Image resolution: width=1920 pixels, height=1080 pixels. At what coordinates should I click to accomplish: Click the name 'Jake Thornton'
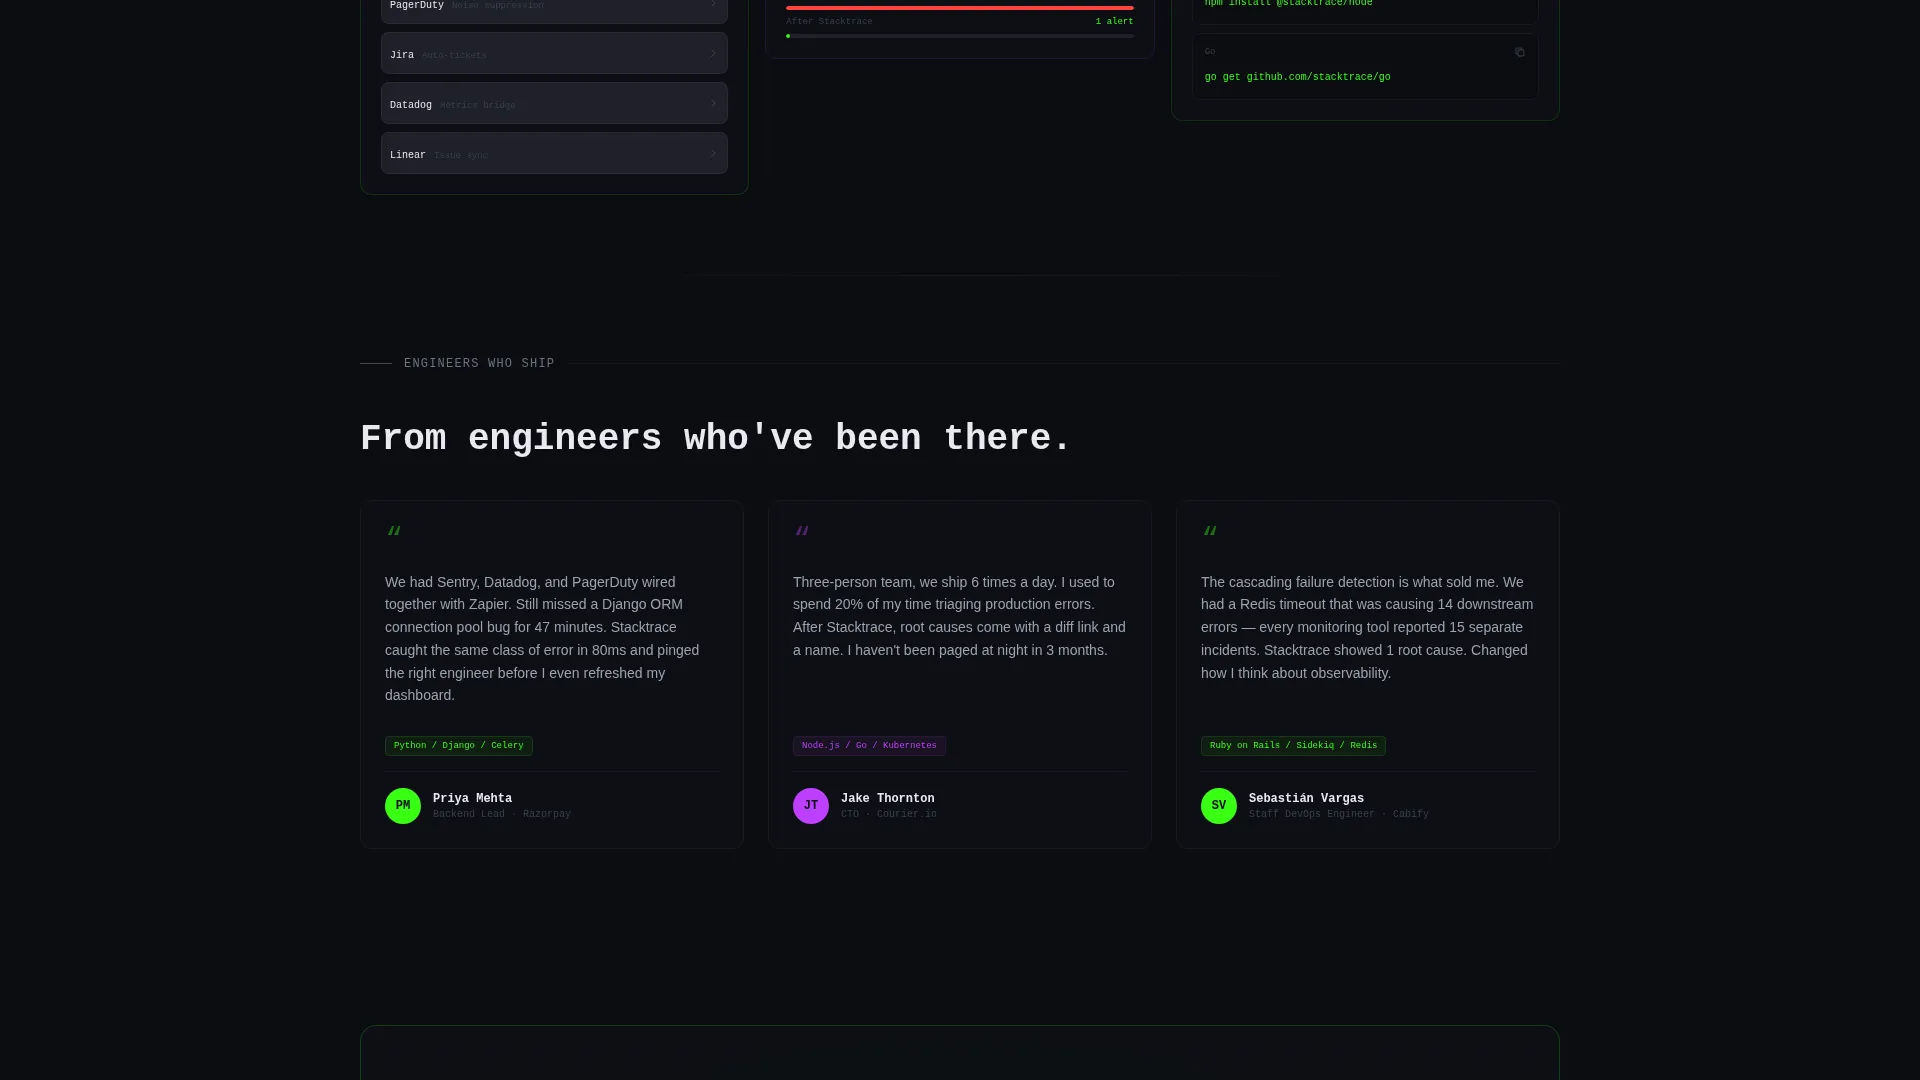(x=888, y=799)
